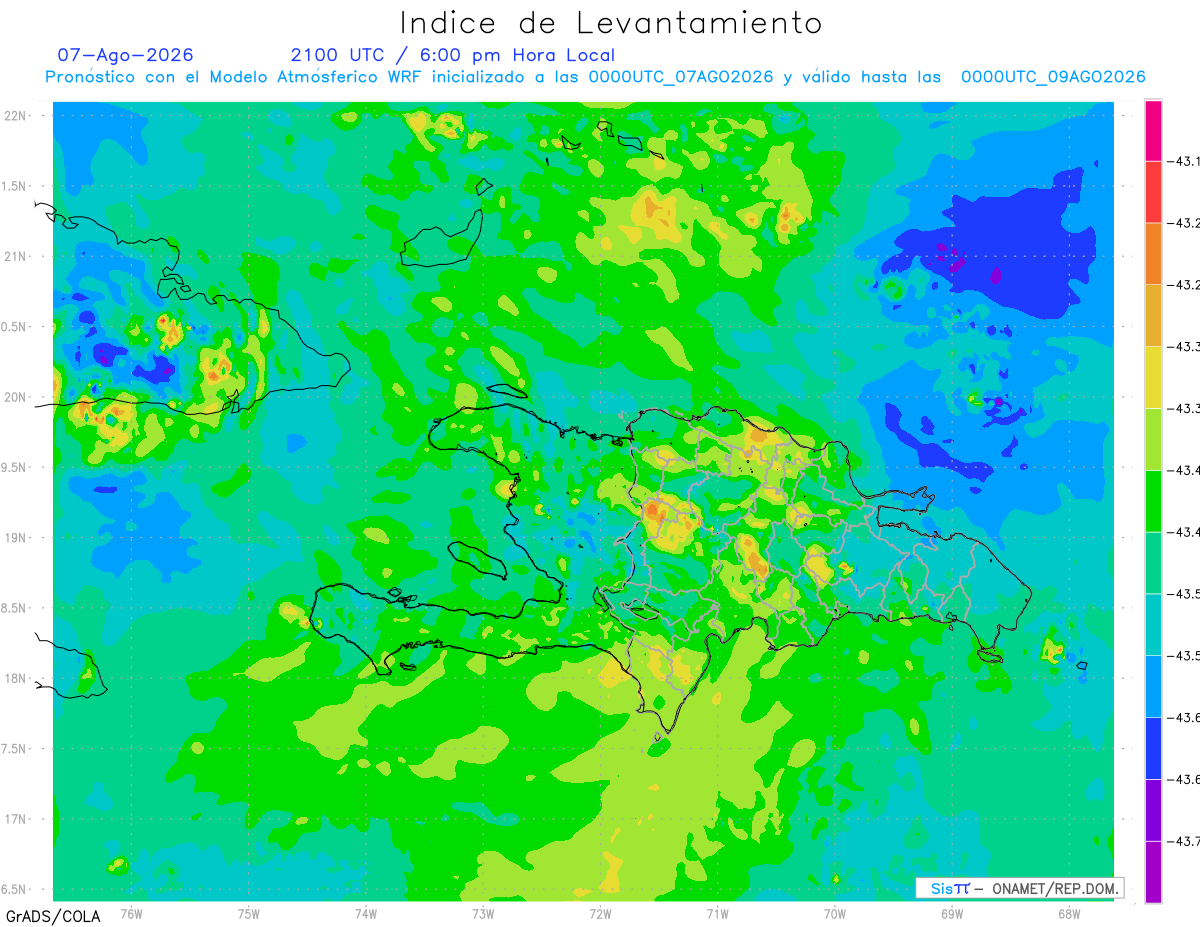Screen dimensions: 1200x927
Task: Click the "76W" longitude label
Action: pos(131,914)
